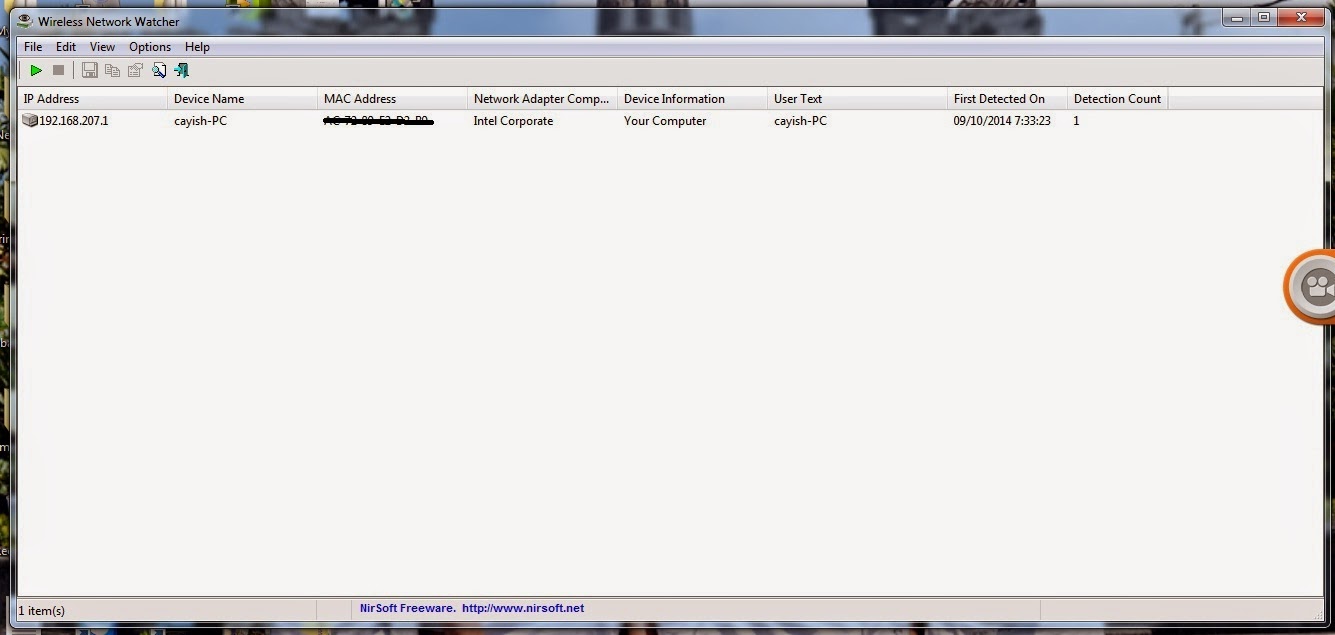Click the floppy disk save icon
The image size is (1335, 635).
click(90, 70)
